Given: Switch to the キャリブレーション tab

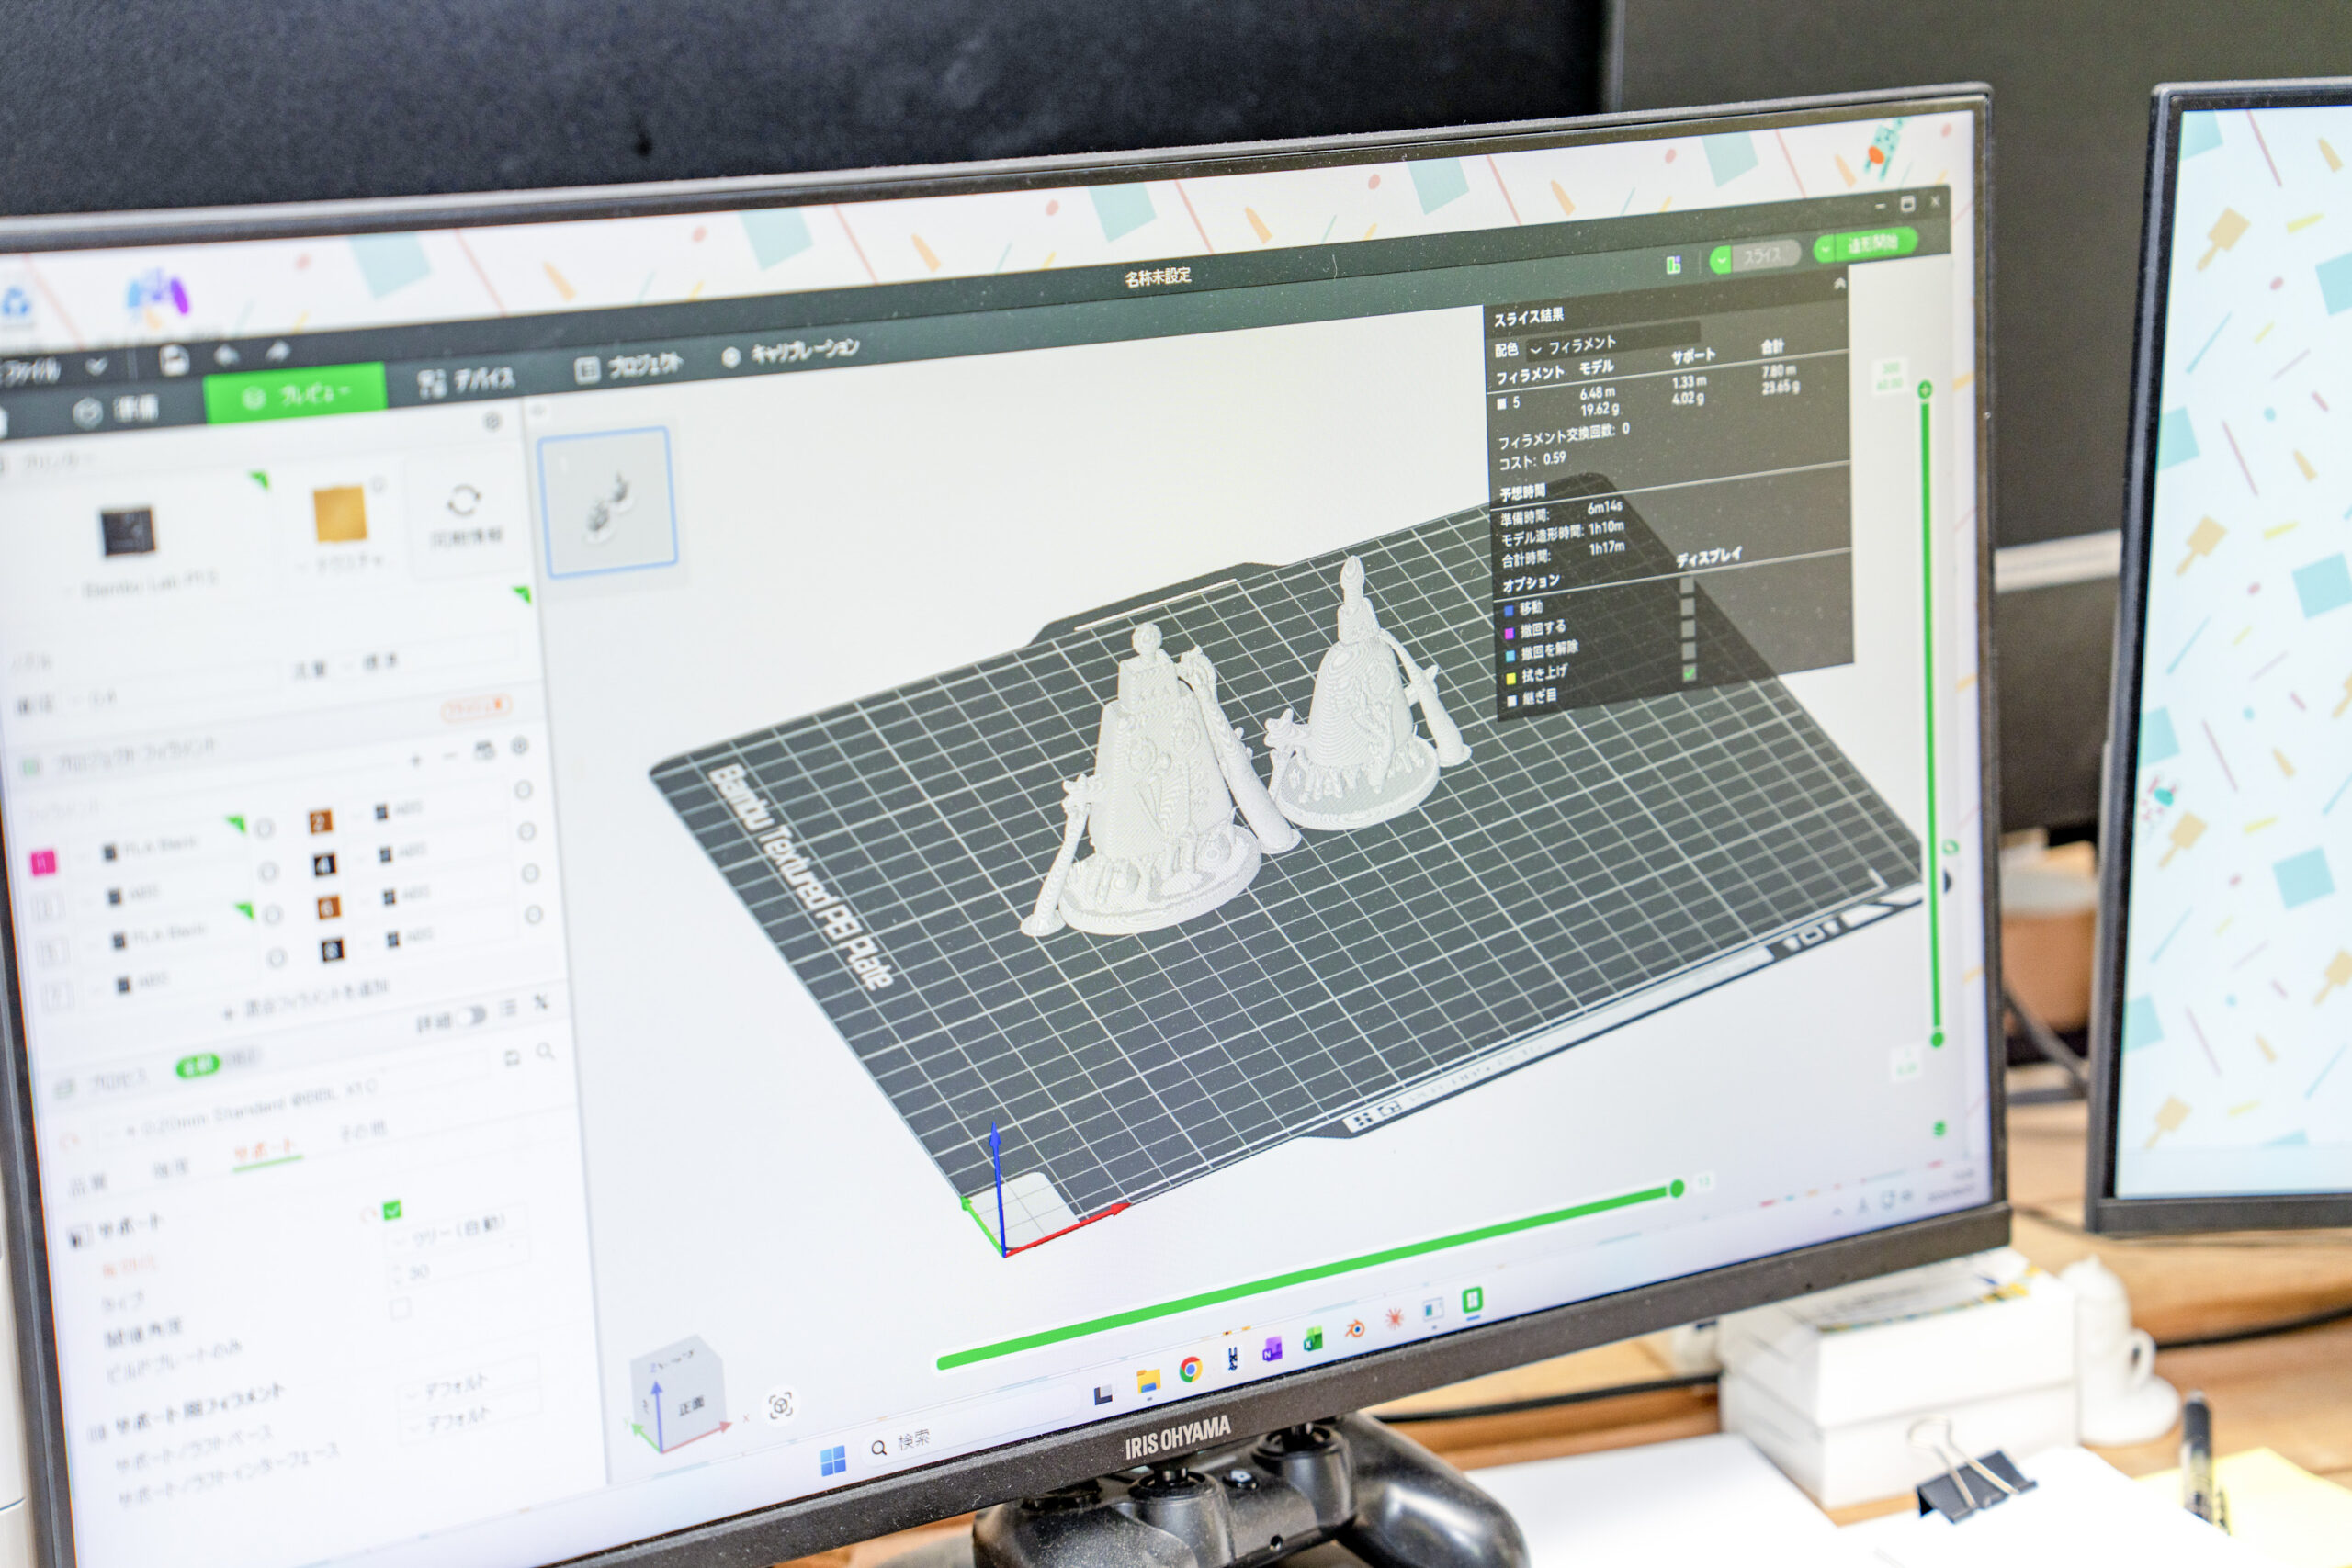Looking at the screenshot, I should 790,351.
